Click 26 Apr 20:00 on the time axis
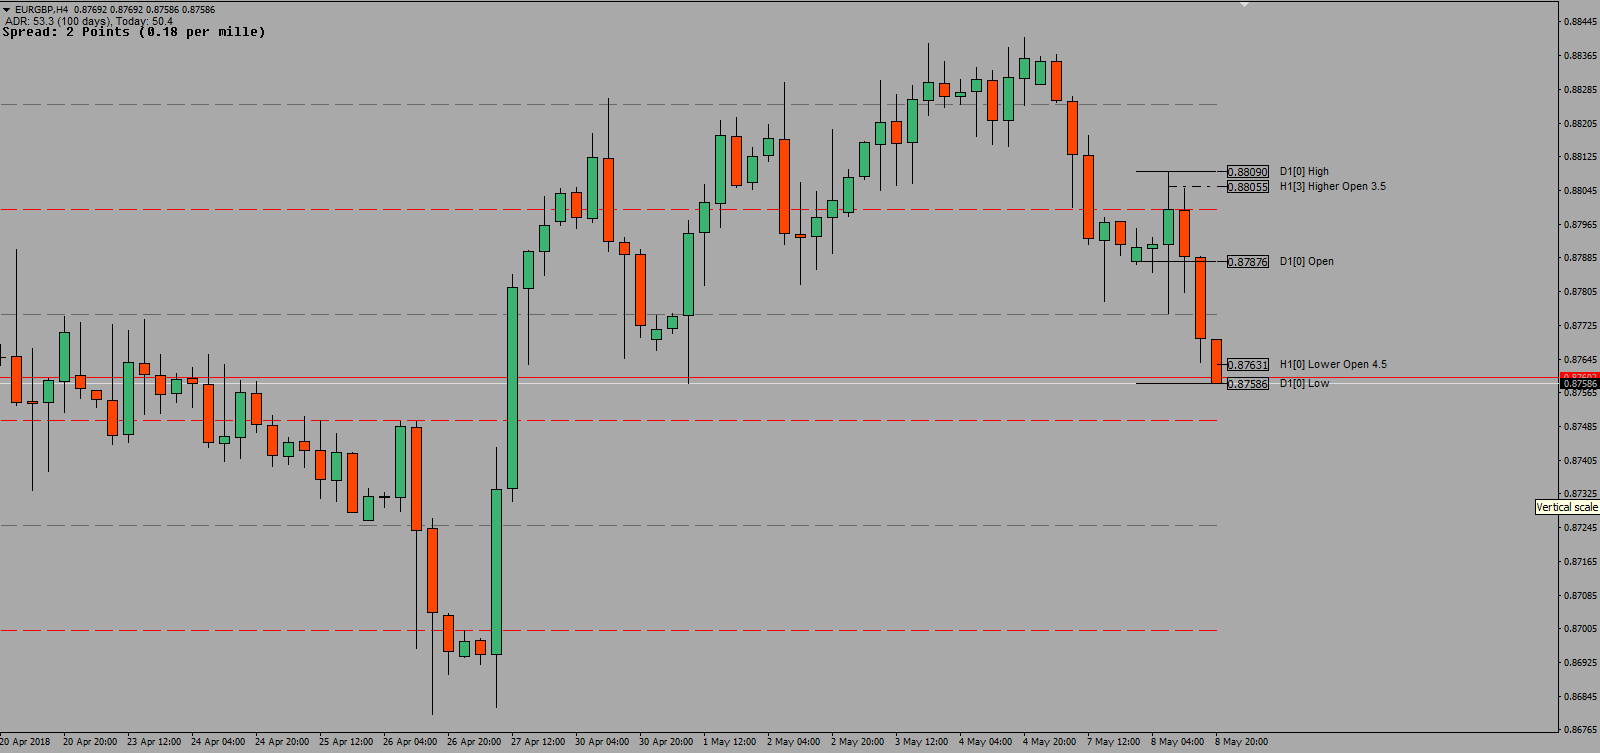This screenshot has height=753, width=1600. coord(474,742)
